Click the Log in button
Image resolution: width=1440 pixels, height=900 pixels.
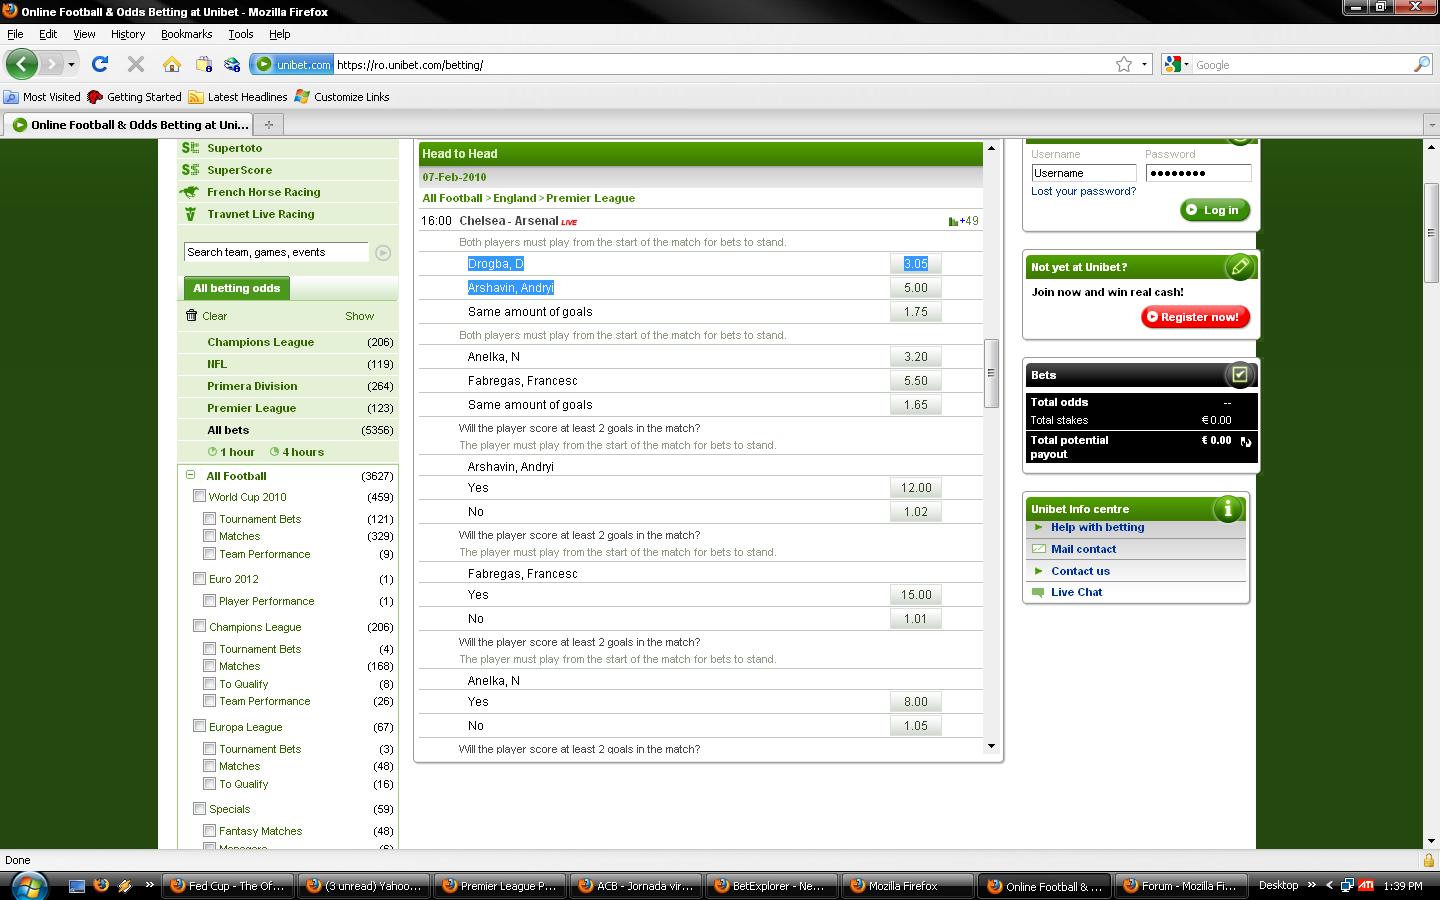pyautogui.click(x=1215, y=210)
